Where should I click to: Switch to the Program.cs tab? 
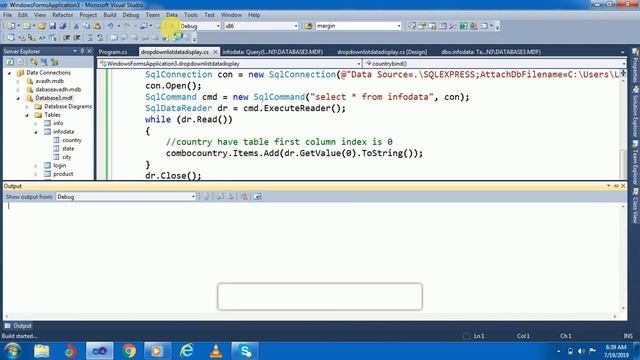point(113,52)
